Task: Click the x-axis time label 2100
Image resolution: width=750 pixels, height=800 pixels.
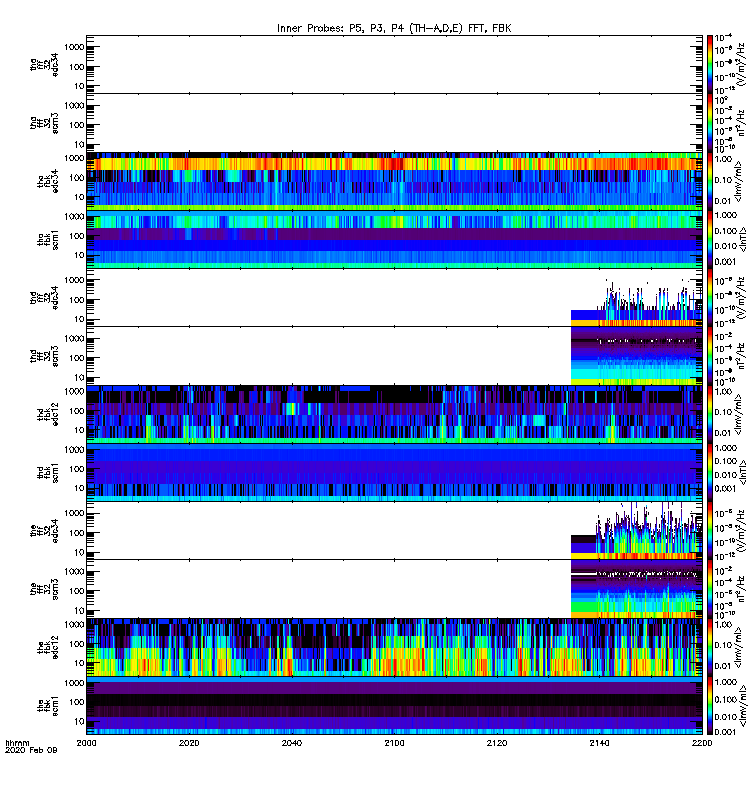Action: point(394,743)
